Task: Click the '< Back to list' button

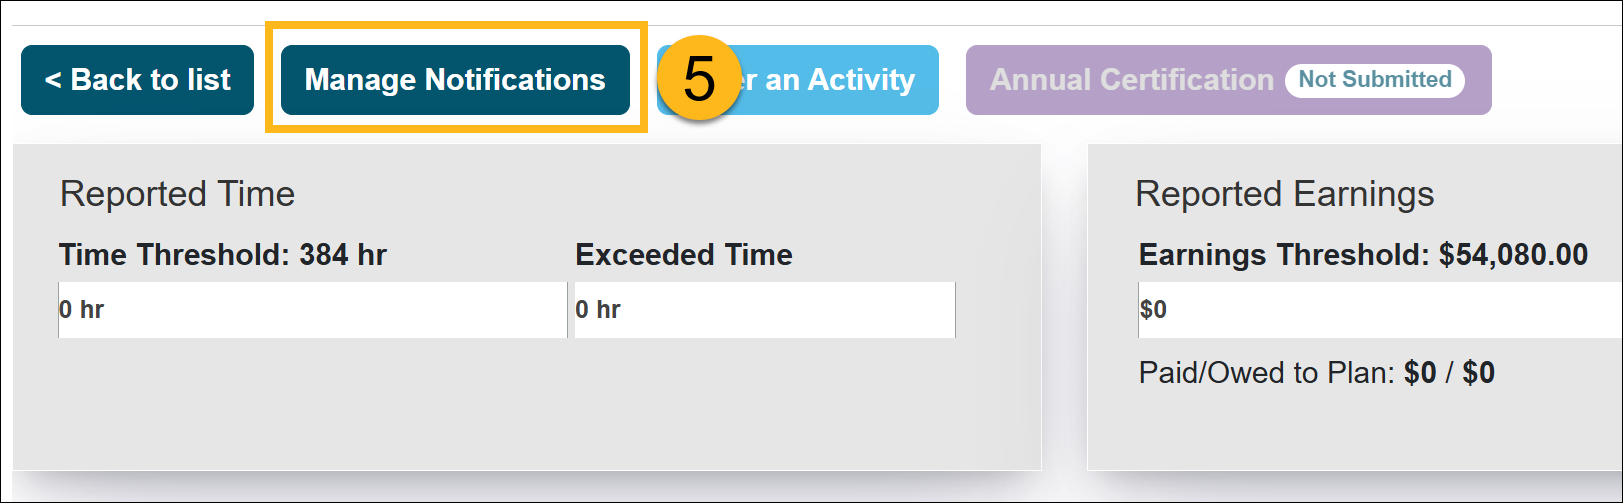Action: click(x=137, y=80)
